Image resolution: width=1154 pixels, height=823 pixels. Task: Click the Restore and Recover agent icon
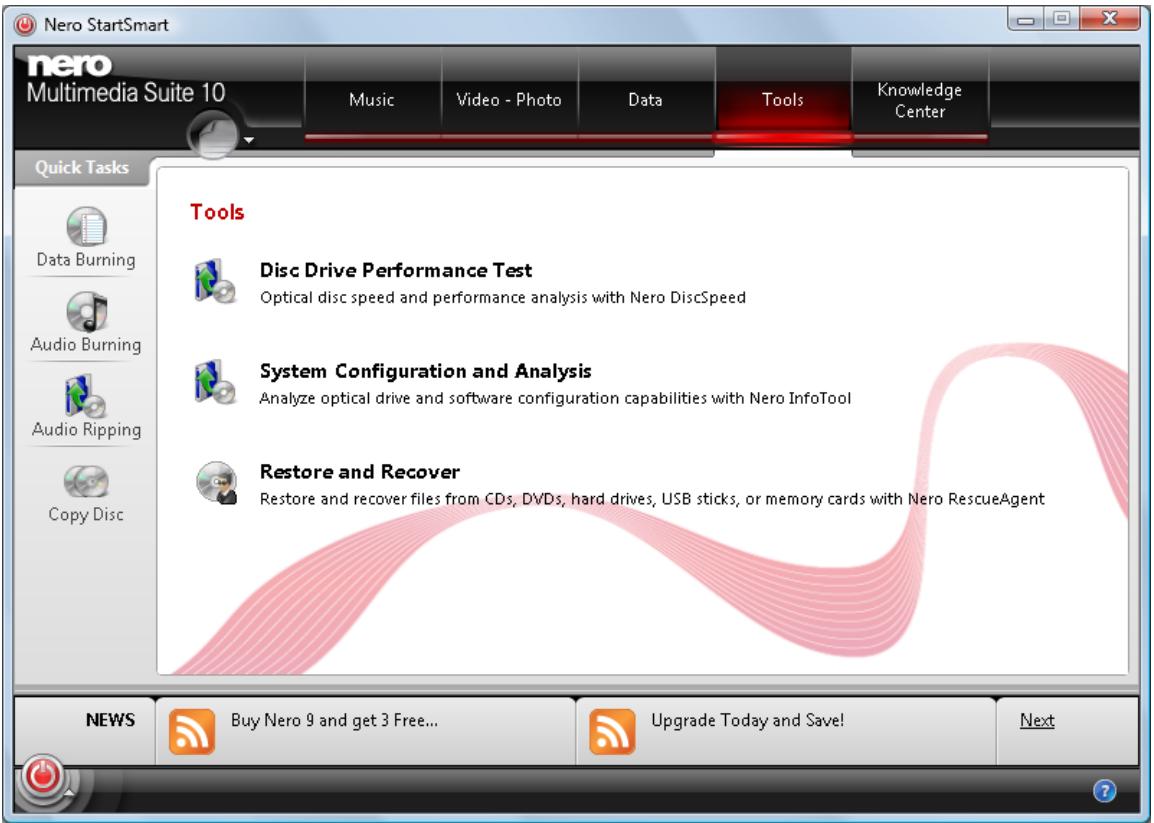[217, 483]
